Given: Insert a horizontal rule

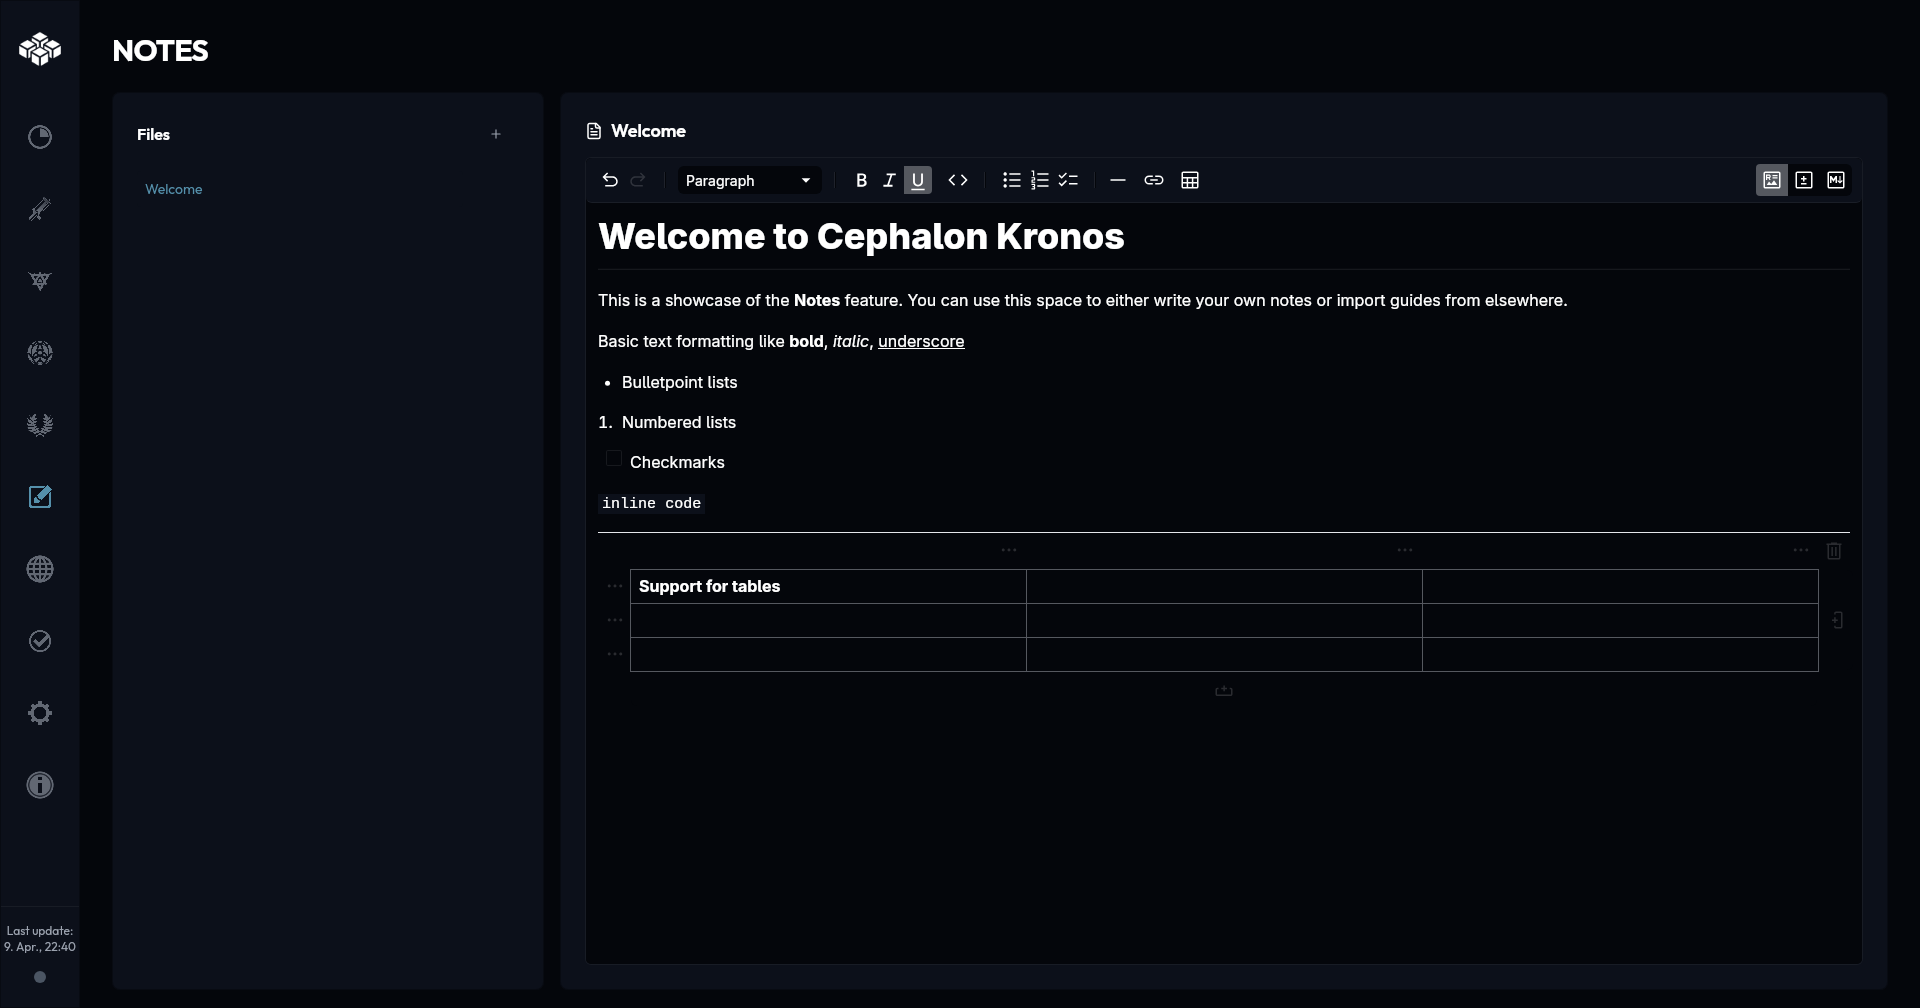Looking at the screenshot, I should pyautogui.click(x=1118, y=180).
